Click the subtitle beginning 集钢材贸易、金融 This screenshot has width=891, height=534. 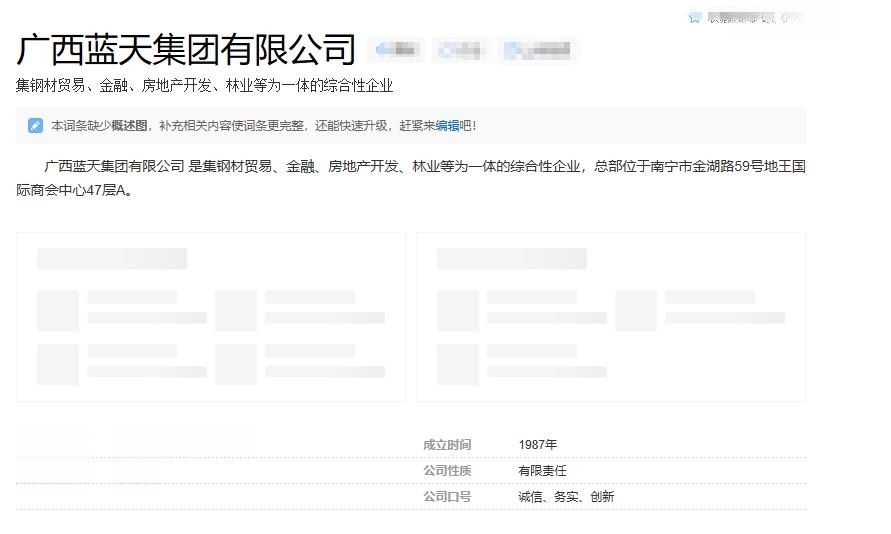click(205, 86)
